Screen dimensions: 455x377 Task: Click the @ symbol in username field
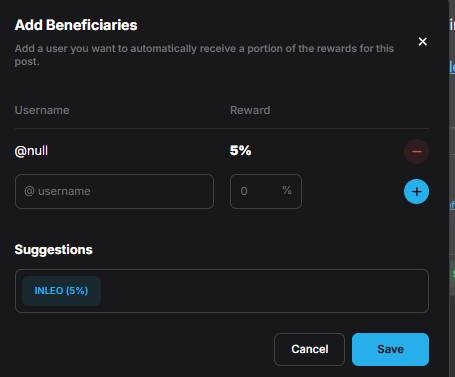(29, 191)
